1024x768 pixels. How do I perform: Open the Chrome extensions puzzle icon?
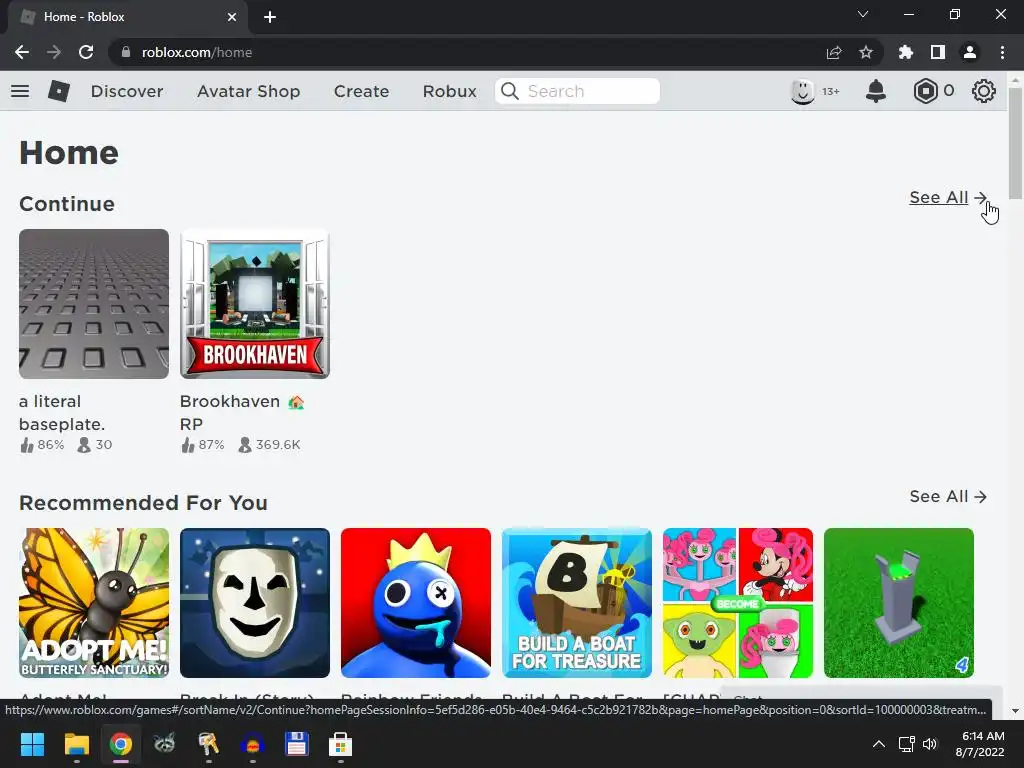click(906, 52)
